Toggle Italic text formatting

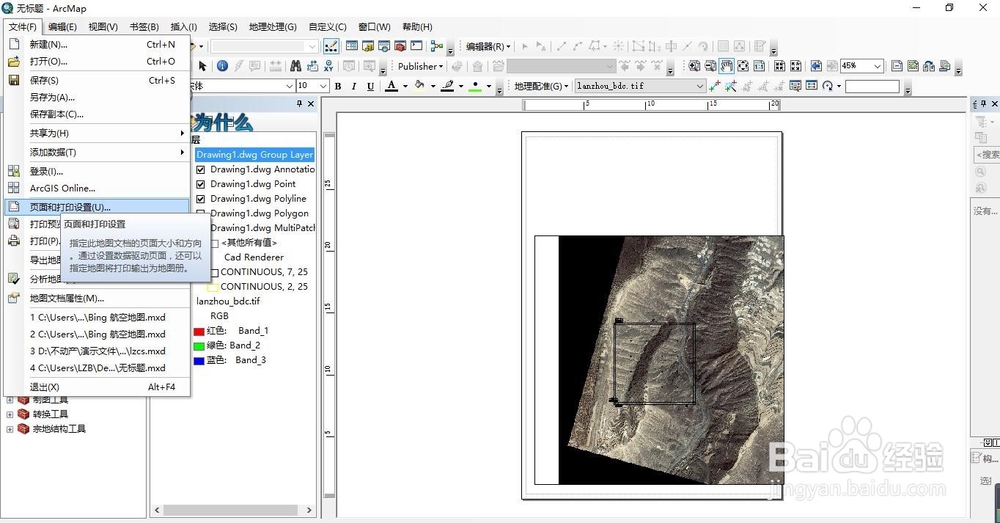pyautogui.click(x=354, y=86)
